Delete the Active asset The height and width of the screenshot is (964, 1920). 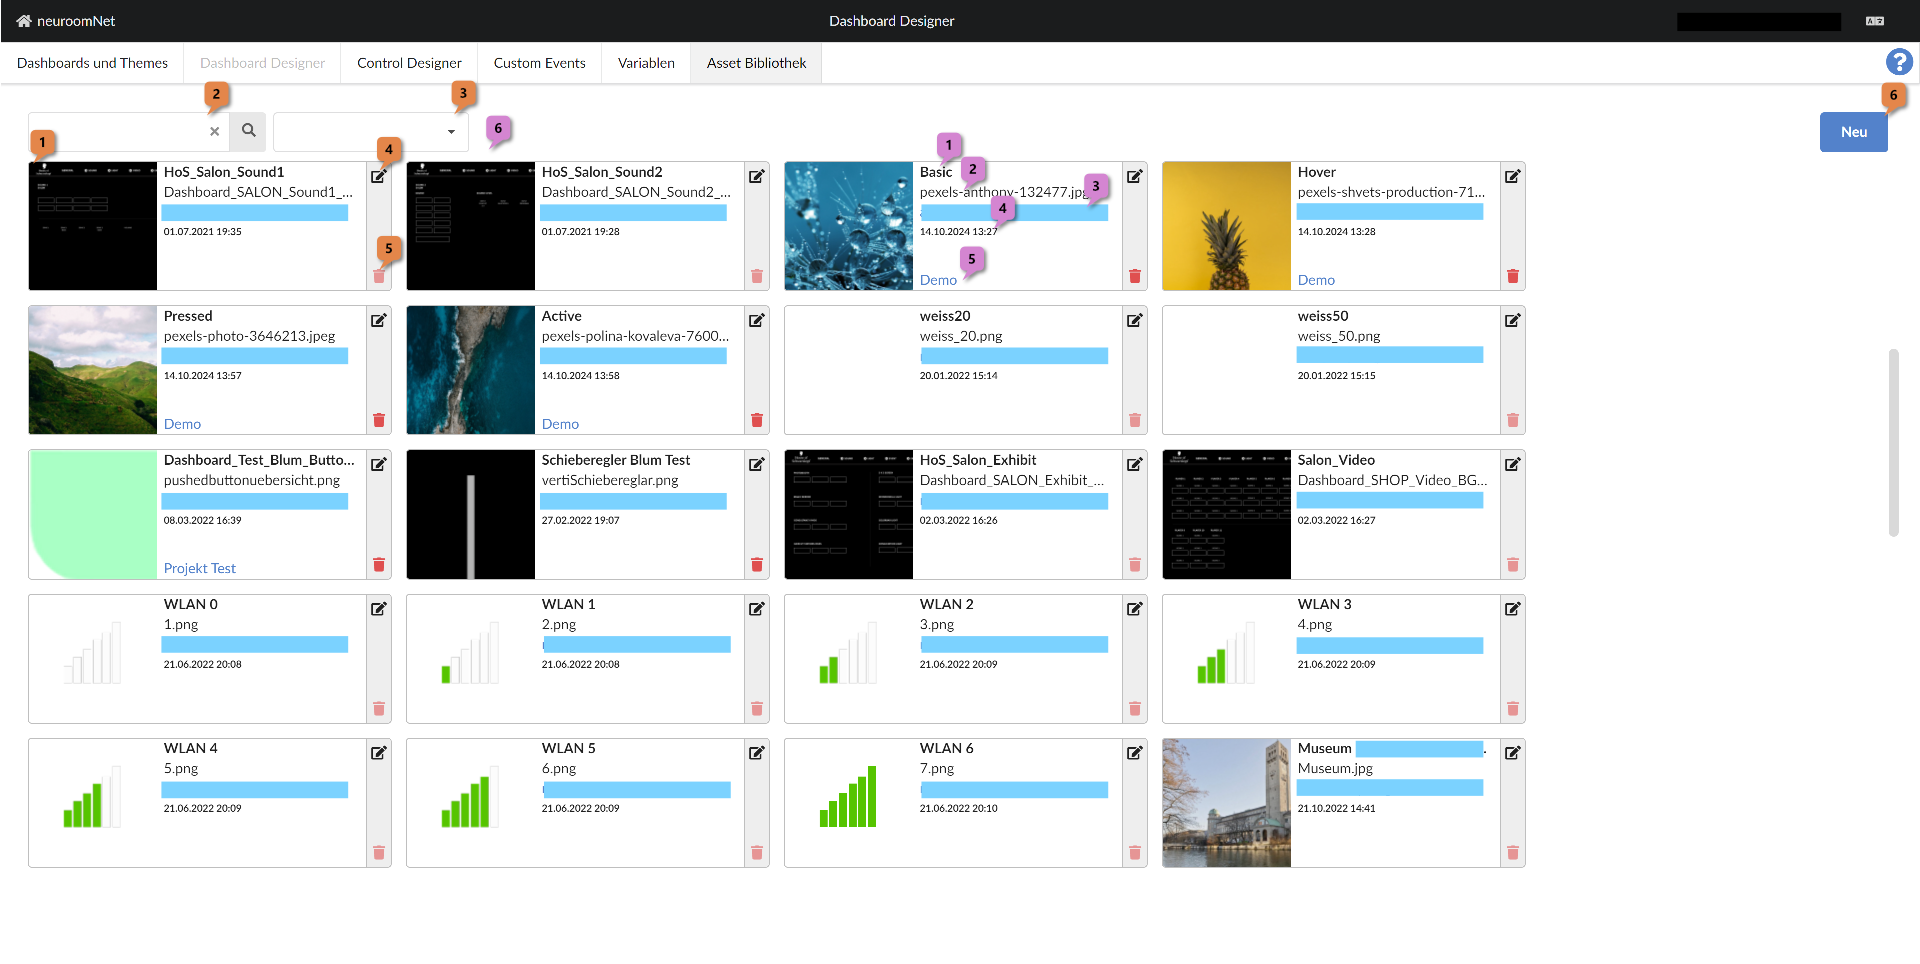pos(757,420)
